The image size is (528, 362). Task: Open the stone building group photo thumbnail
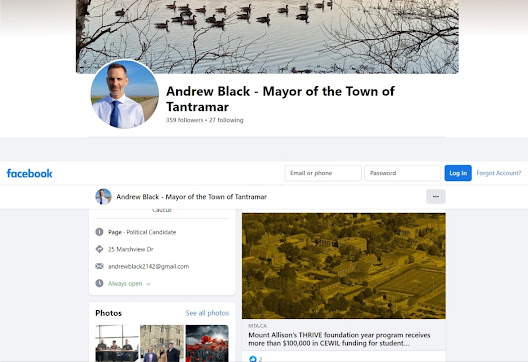[x=162, y=343]
